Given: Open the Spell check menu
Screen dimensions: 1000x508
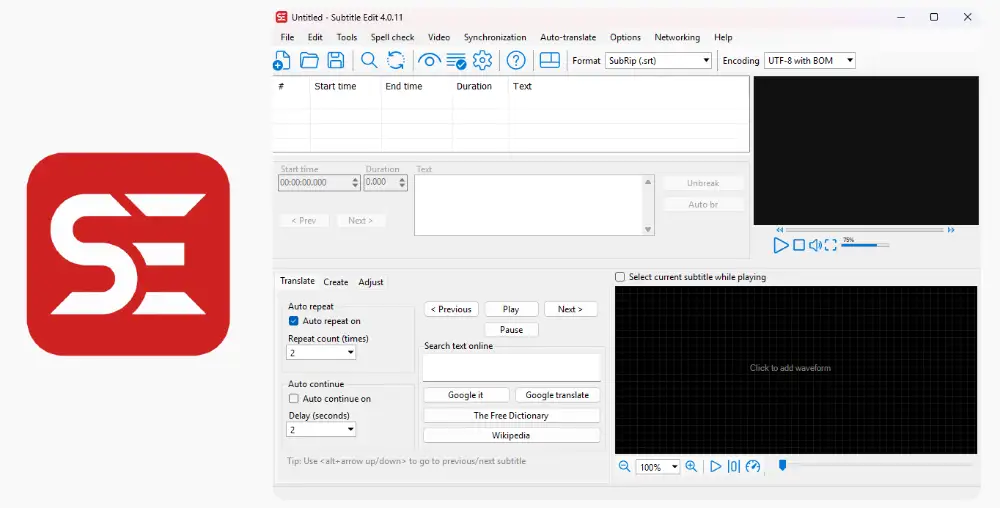Looking at the screenshot, I should (392, 38).
